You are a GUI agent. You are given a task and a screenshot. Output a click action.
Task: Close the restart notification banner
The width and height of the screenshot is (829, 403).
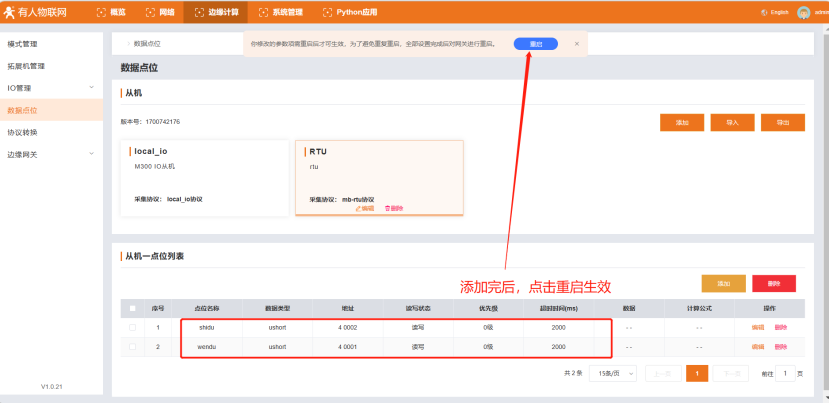[x=576, y=44]
